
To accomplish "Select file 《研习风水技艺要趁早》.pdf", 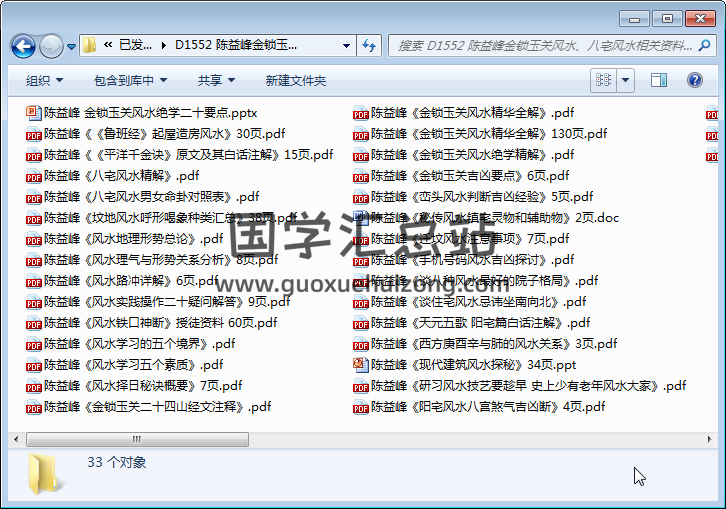I will click(519, 386).
